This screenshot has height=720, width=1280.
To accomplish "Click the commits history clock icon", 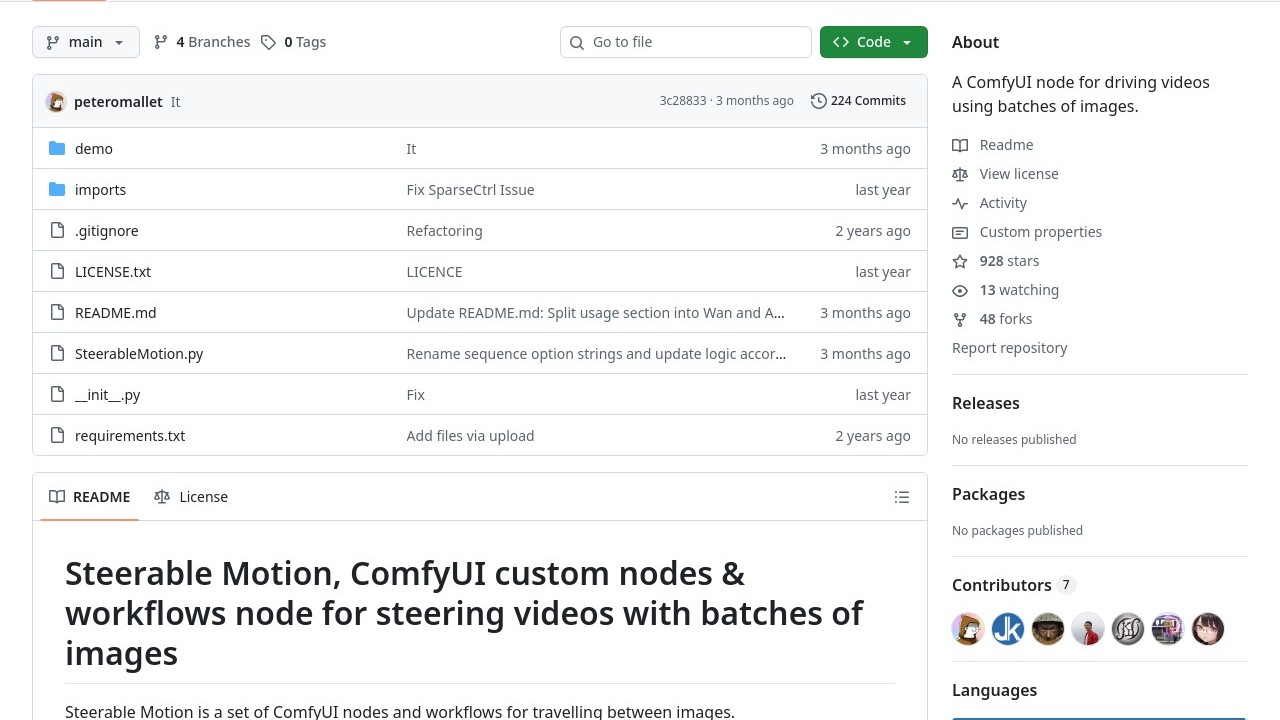I will tap(818, 101).
